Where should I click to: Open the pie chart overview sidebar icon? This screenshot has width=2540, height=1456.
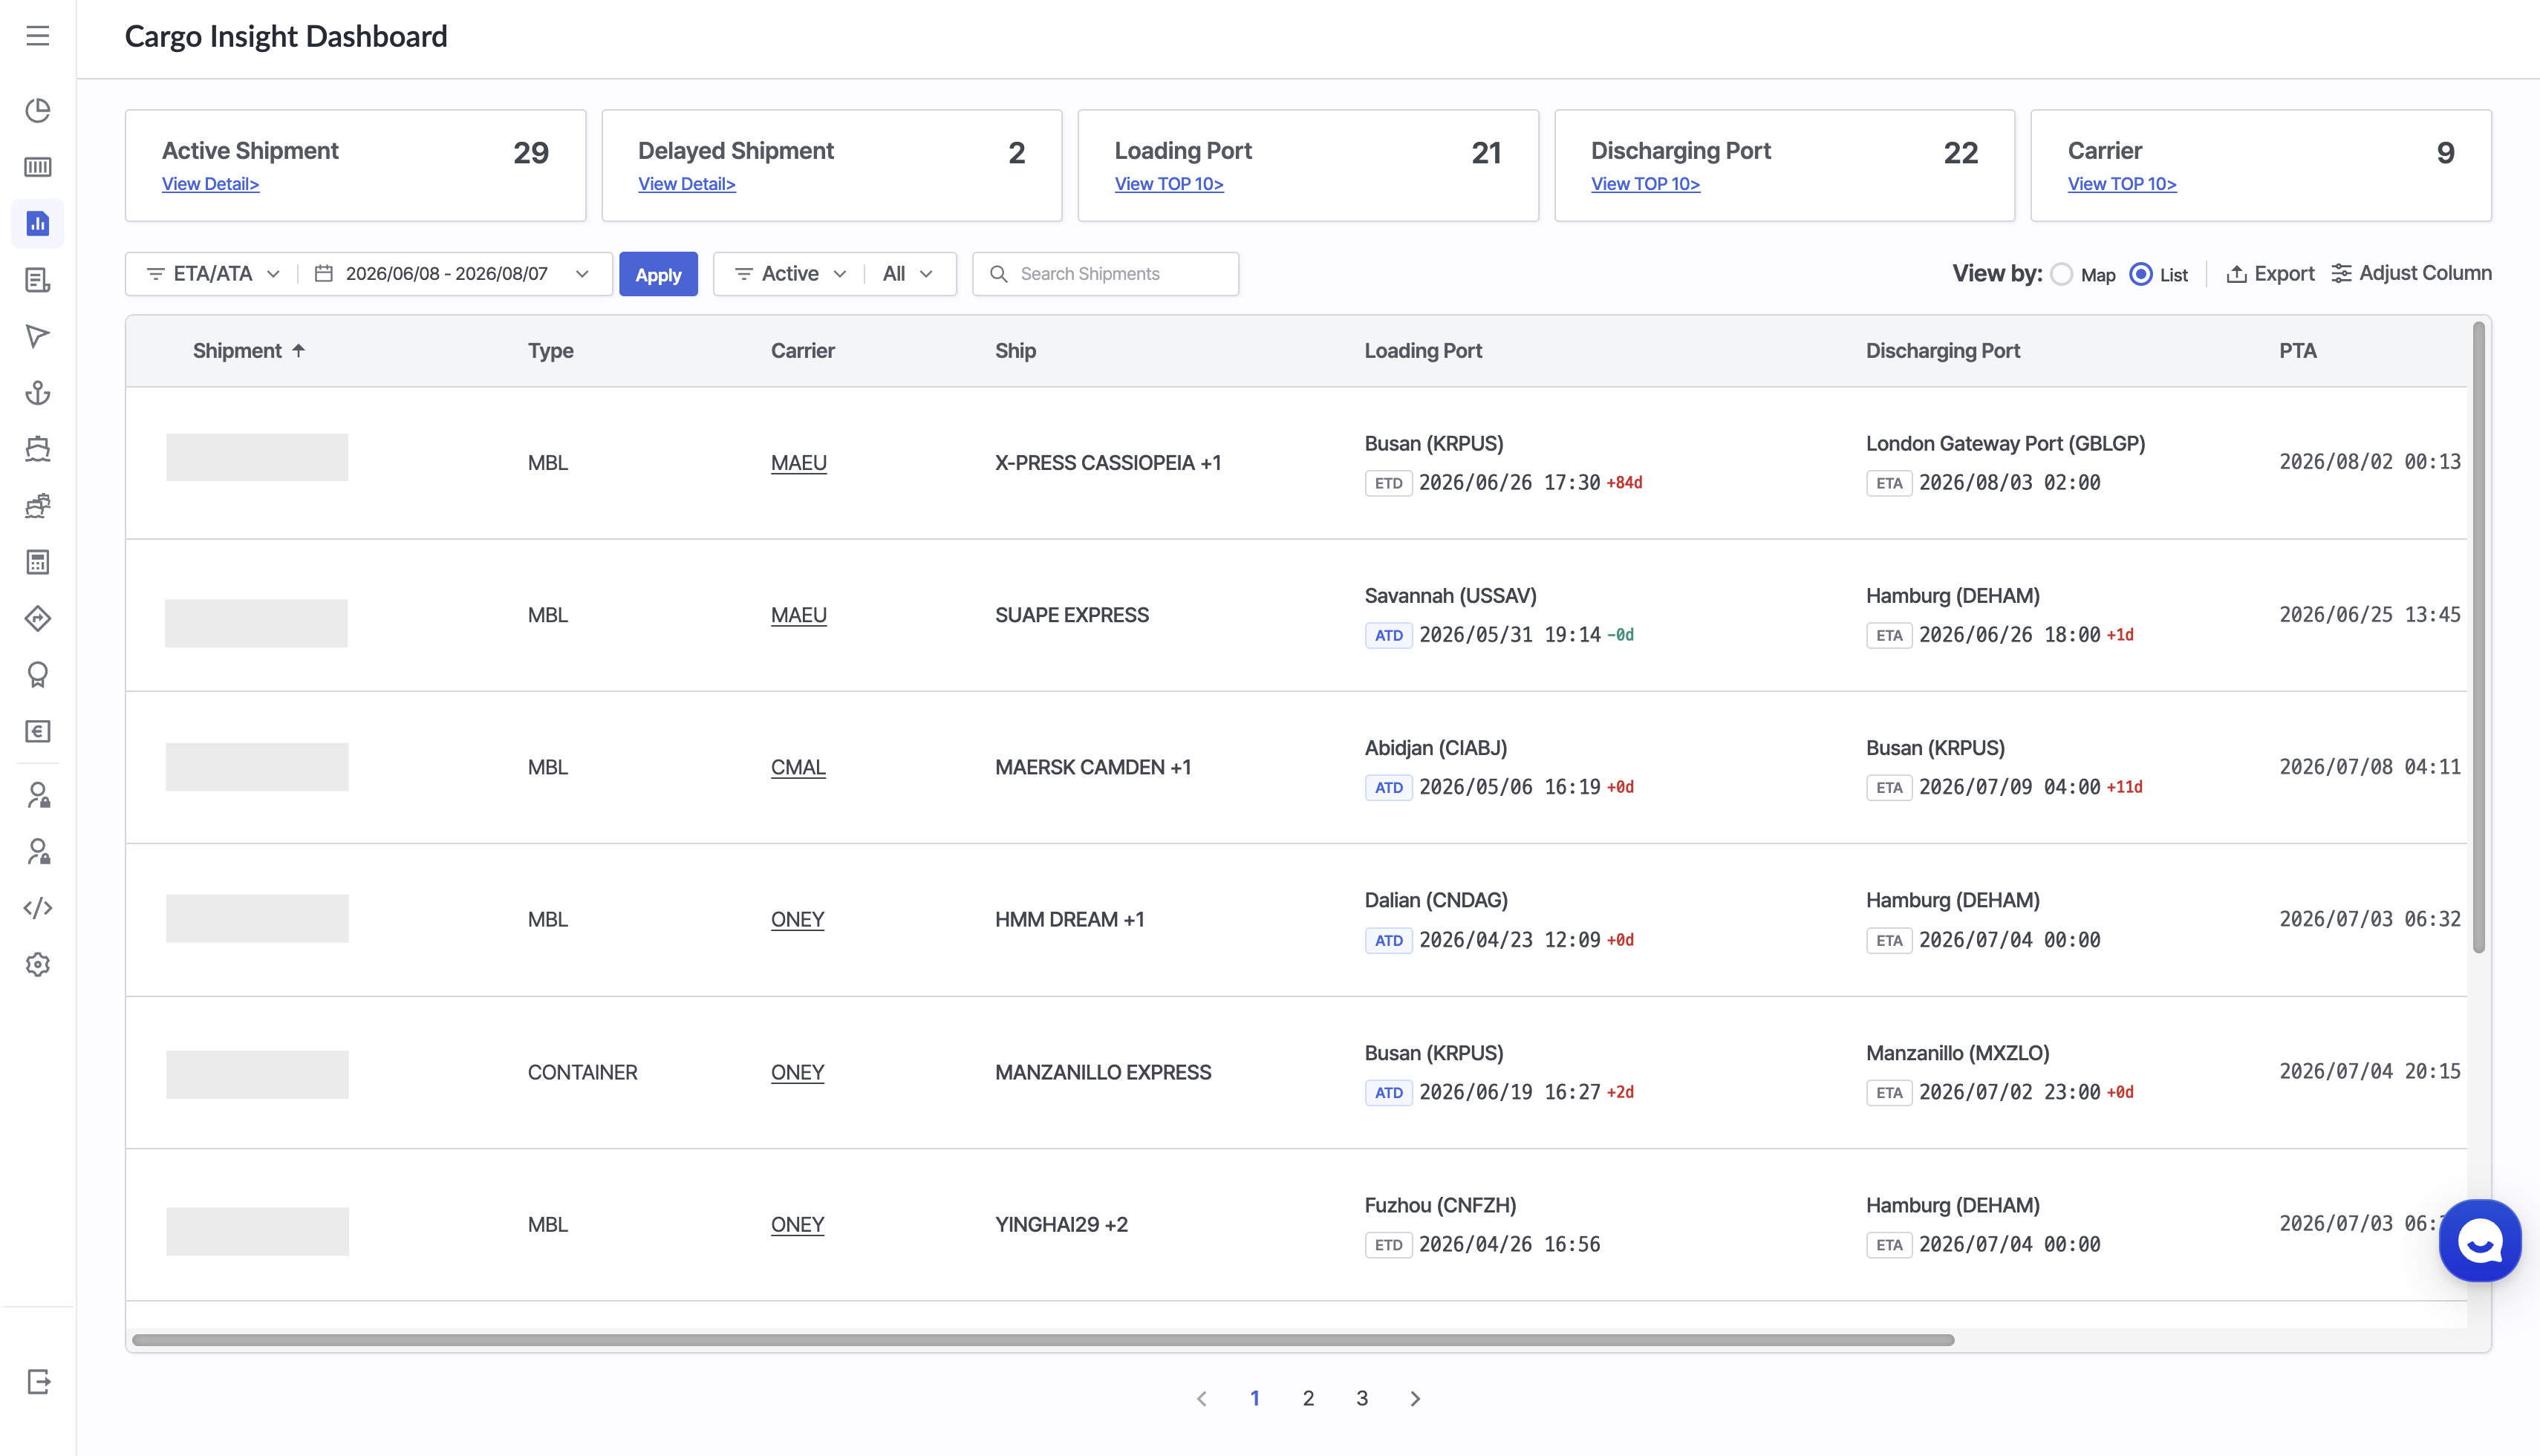[x=38, y=110]
